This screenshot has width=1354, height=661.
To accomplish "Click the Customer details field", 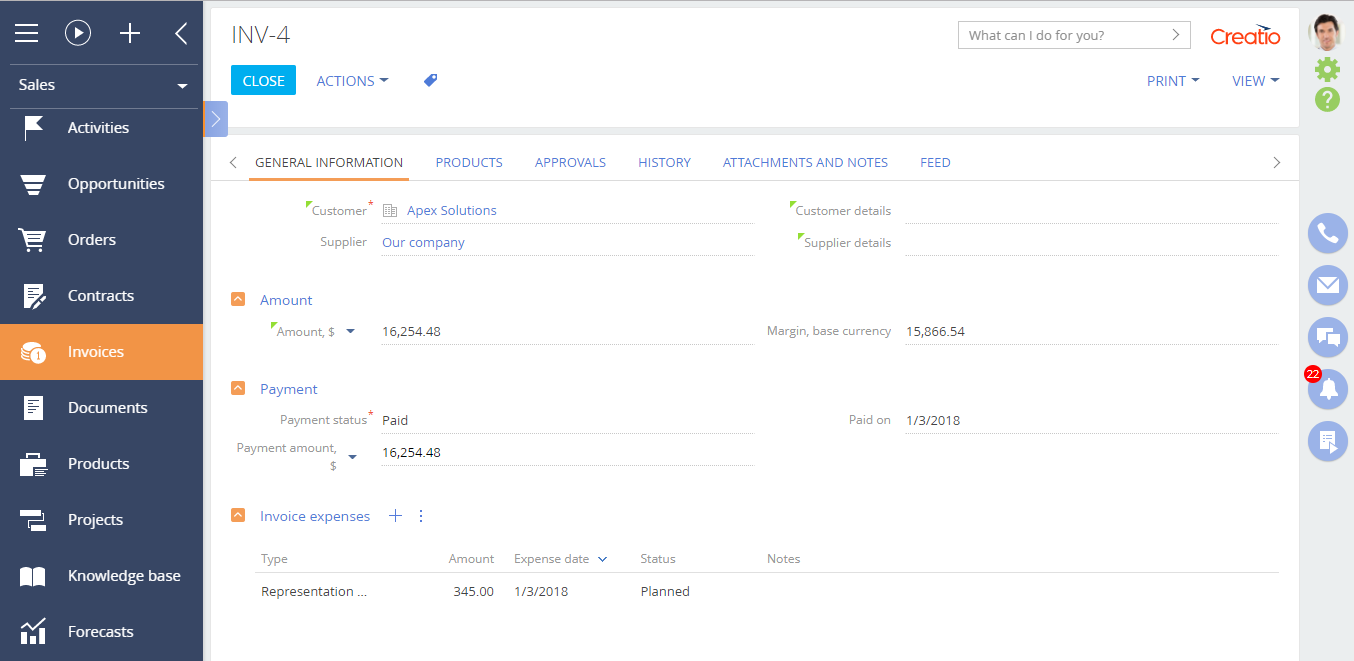I will tap(1092, 211).
